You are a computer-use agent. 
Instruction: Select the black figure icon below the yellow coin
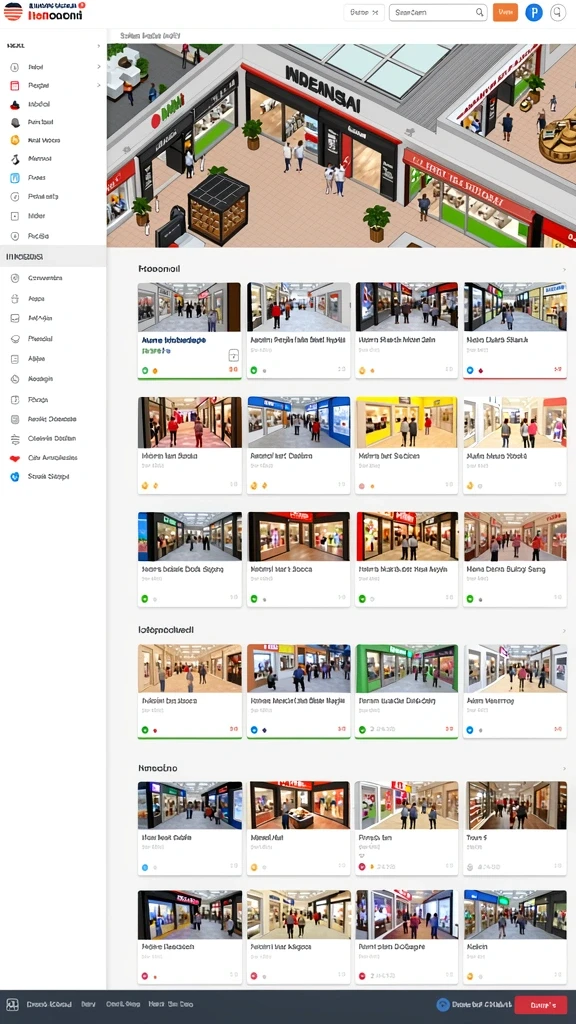pyautogui.click(x=15, y=159)
